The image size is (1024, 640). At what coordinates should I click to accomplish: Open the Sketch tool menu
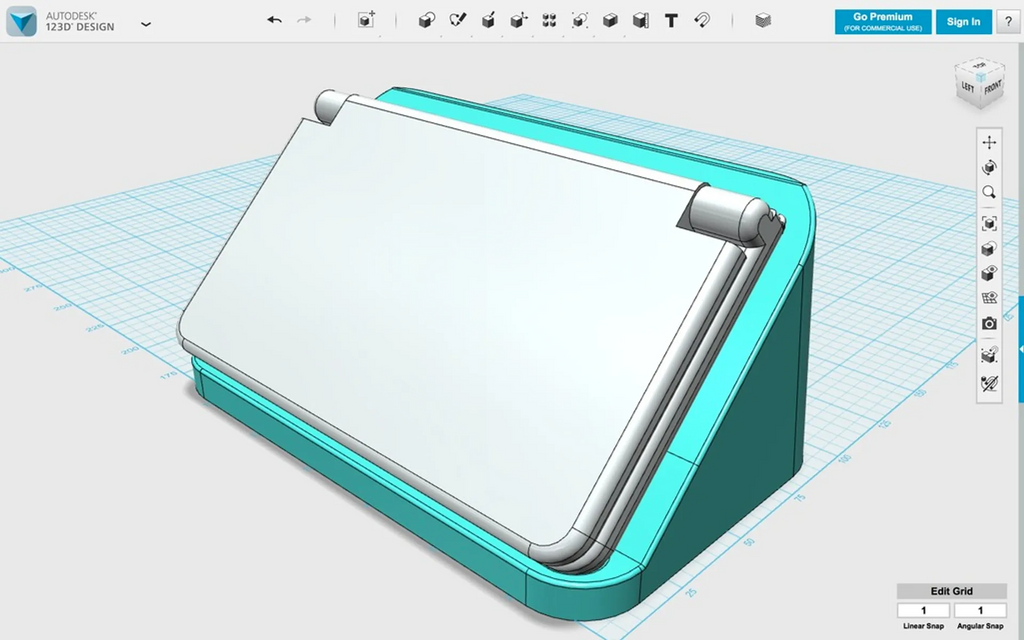click(x=458, y=20)
